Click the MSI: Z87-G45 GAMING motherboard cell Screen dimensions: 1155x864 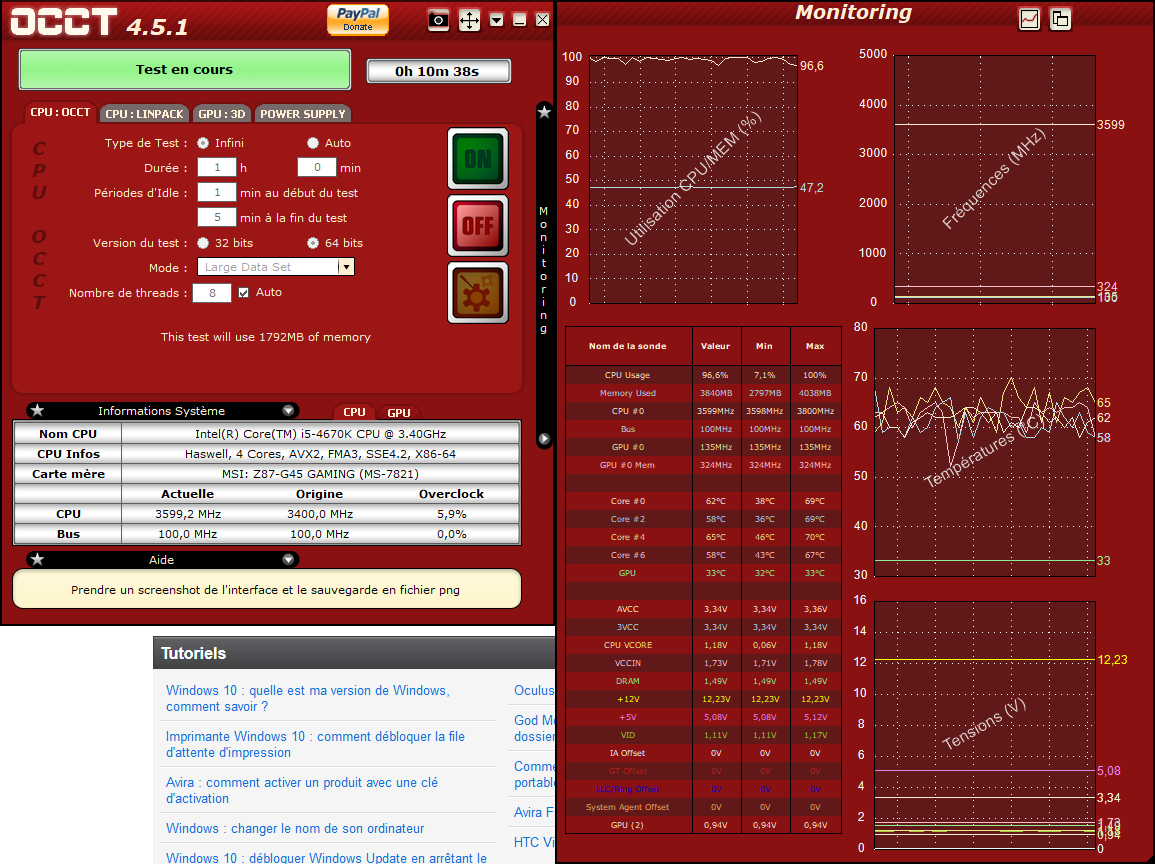[x=320, y=474]
